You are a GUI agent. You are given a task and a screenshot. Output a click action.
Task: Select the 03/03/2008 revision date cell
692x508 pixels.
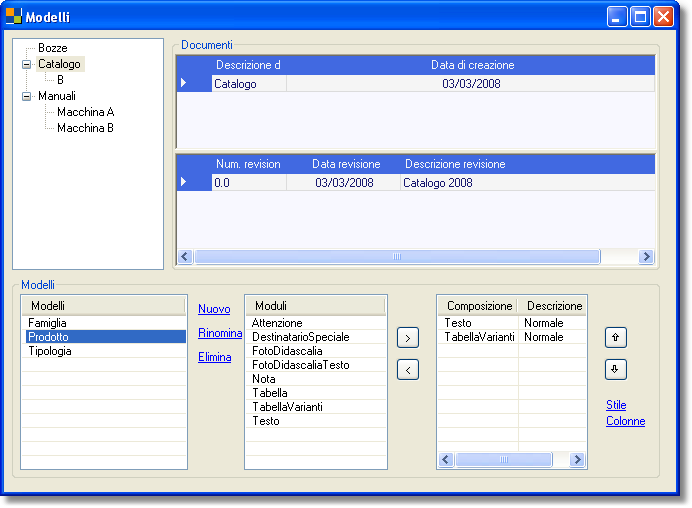coord(344,182)
